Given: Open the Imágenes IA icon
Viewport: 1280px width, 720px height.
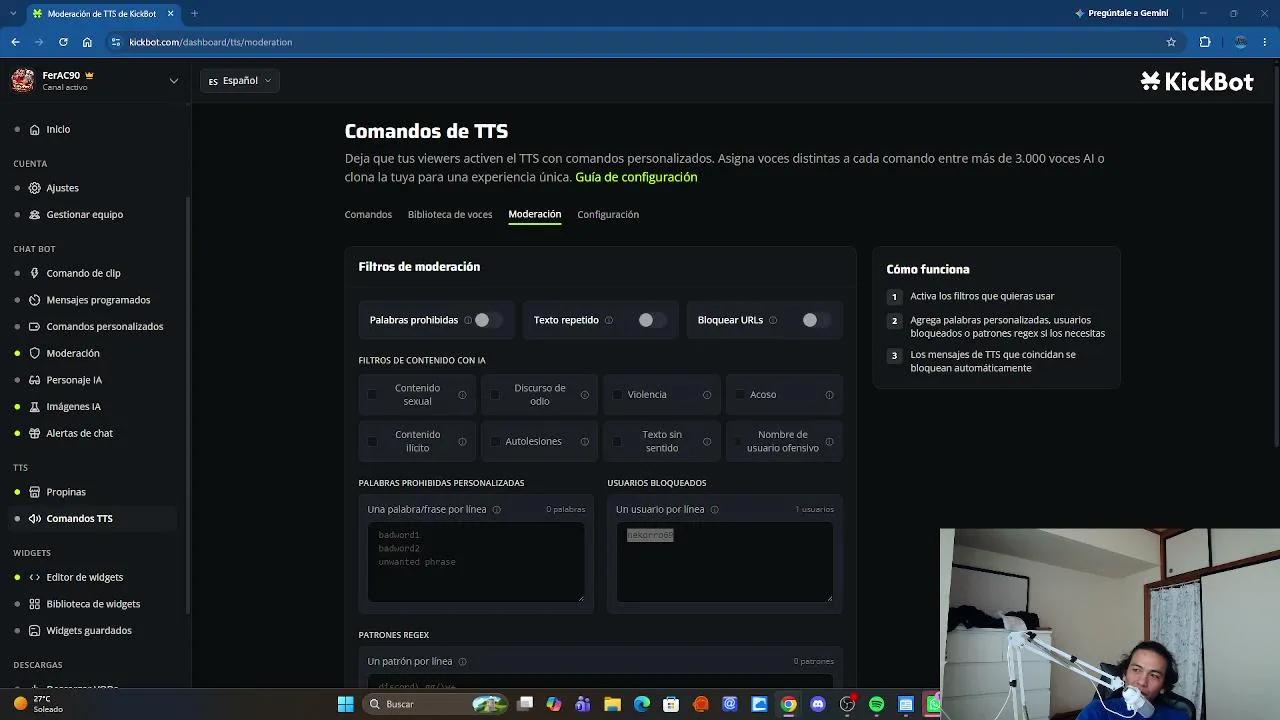Looking at the screenshot, I should (35, 406).
